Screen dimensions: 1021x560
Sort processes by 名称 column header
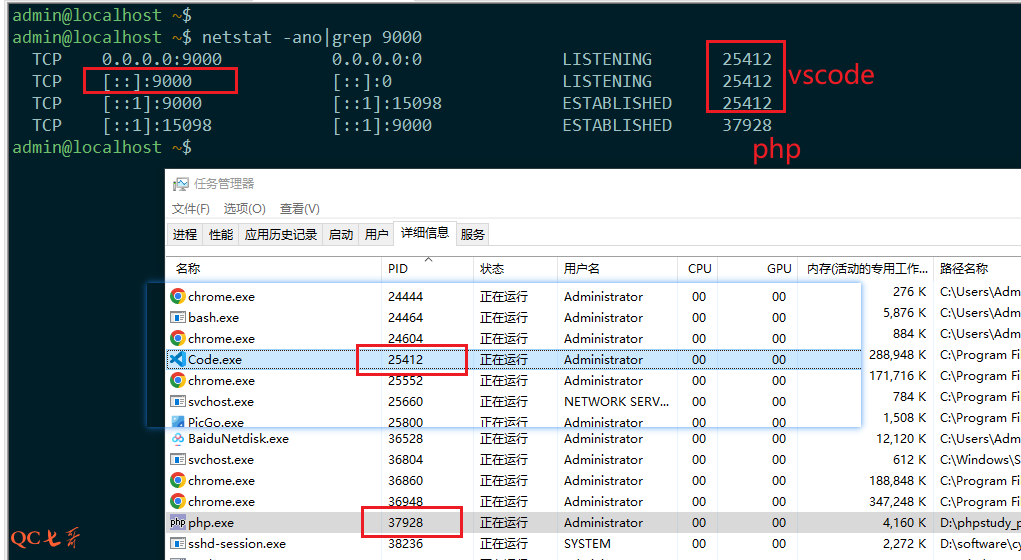click(188, 269)
